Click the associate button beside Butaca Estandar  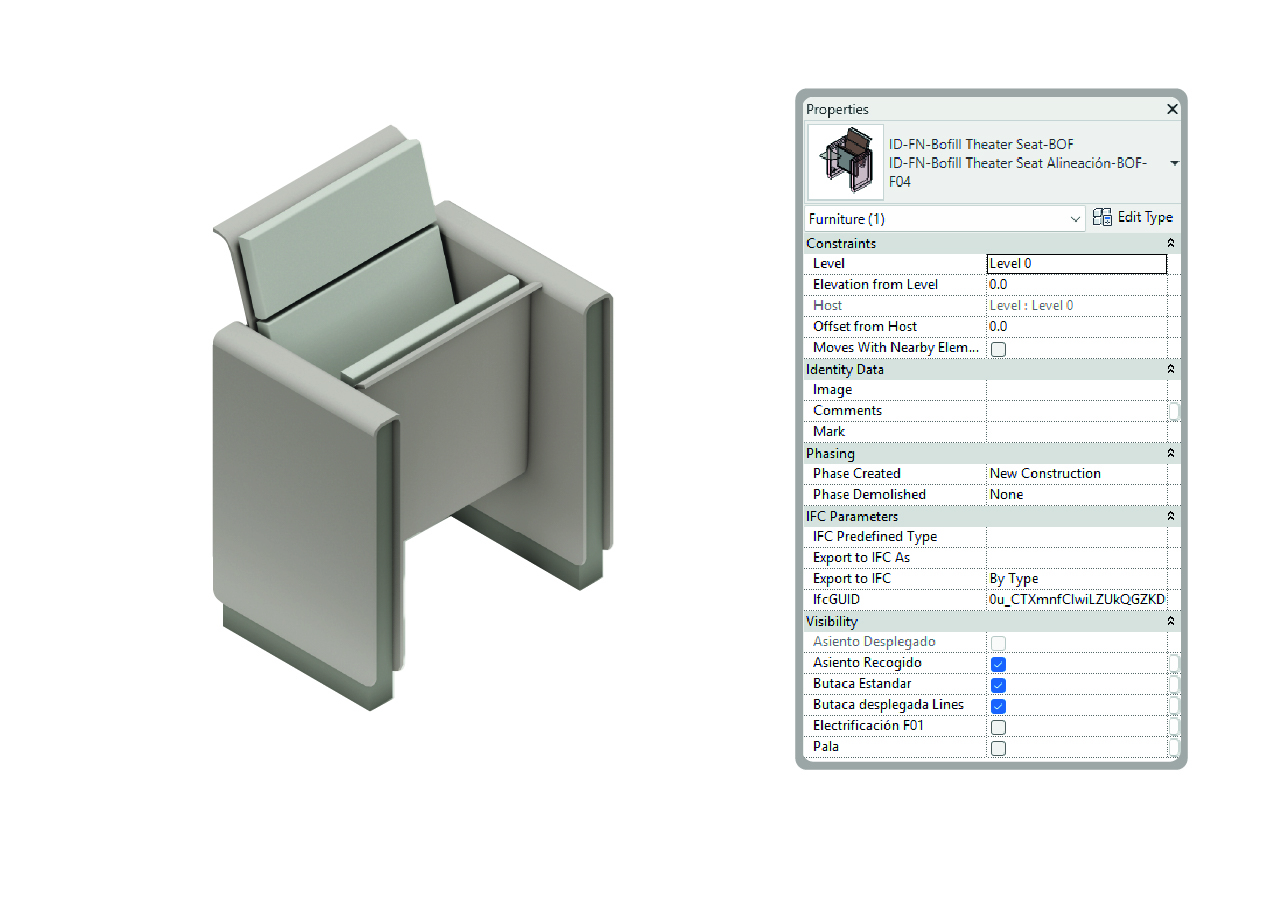(1174, 684)
